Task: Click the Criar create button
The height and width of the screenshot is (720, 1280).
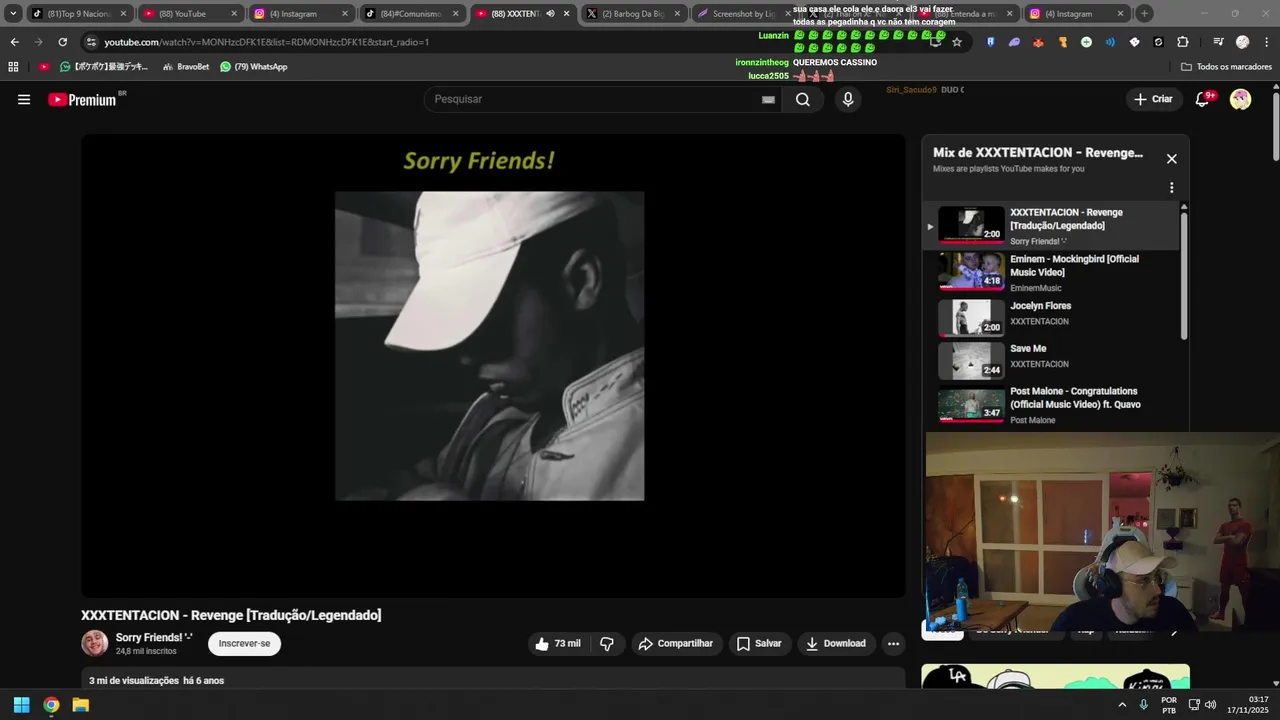Action: coord(1153,99)
